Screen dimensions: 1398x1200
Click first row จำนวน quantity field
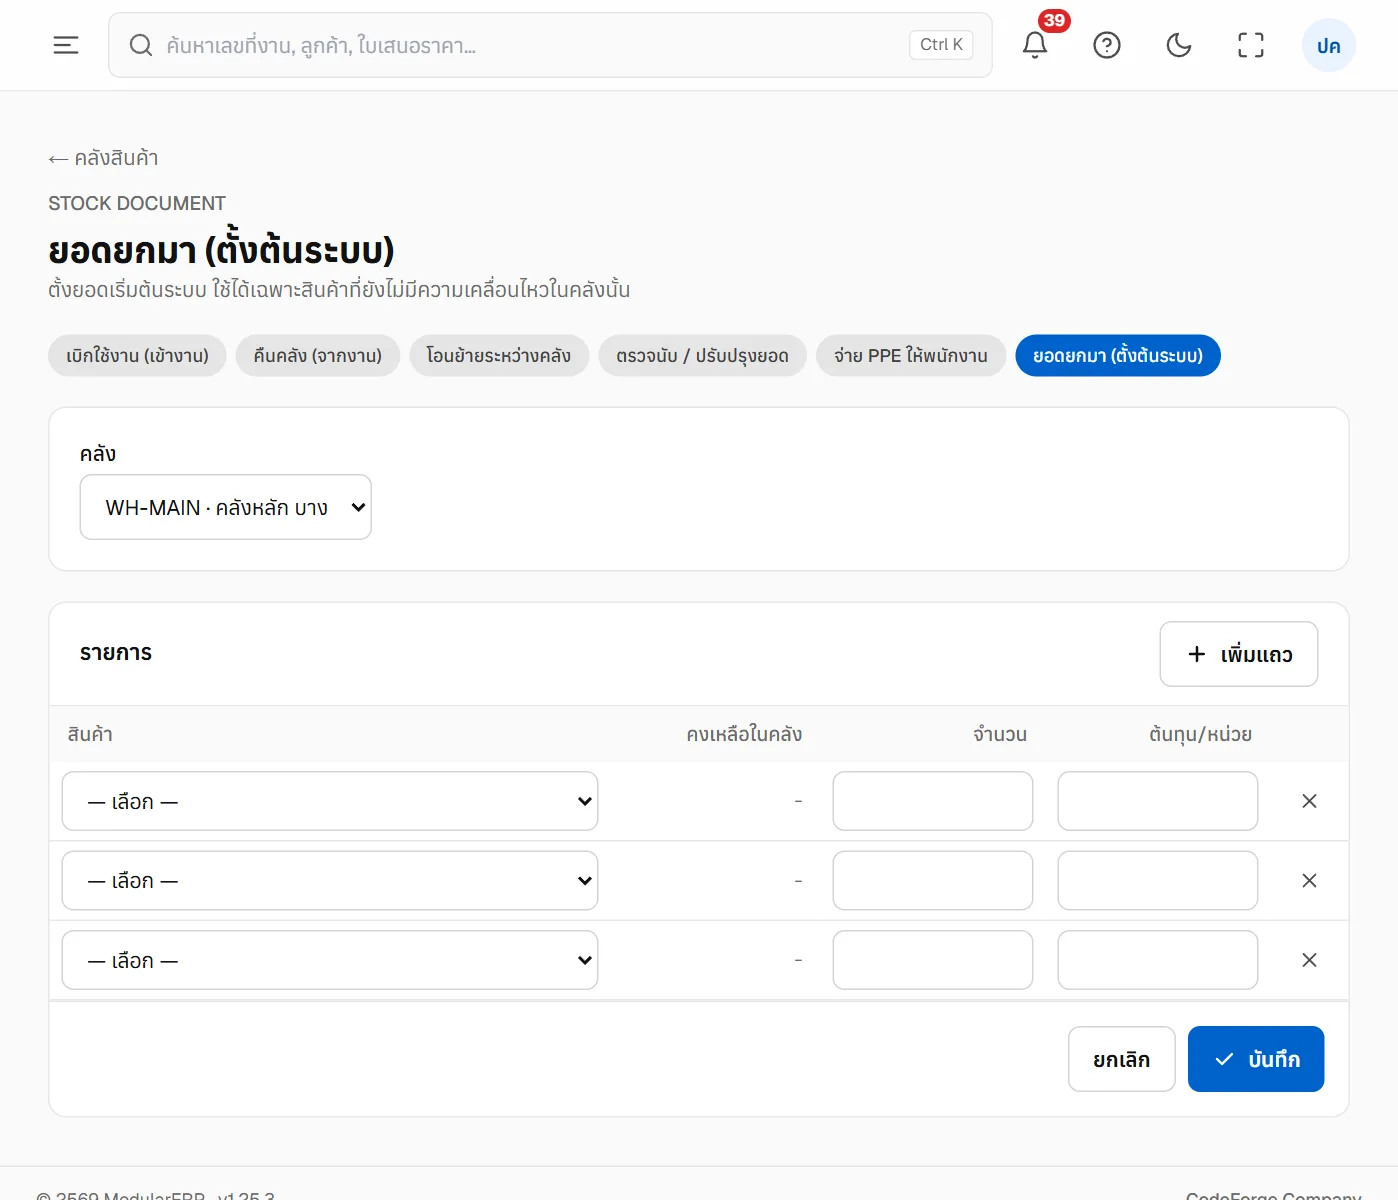933,801
